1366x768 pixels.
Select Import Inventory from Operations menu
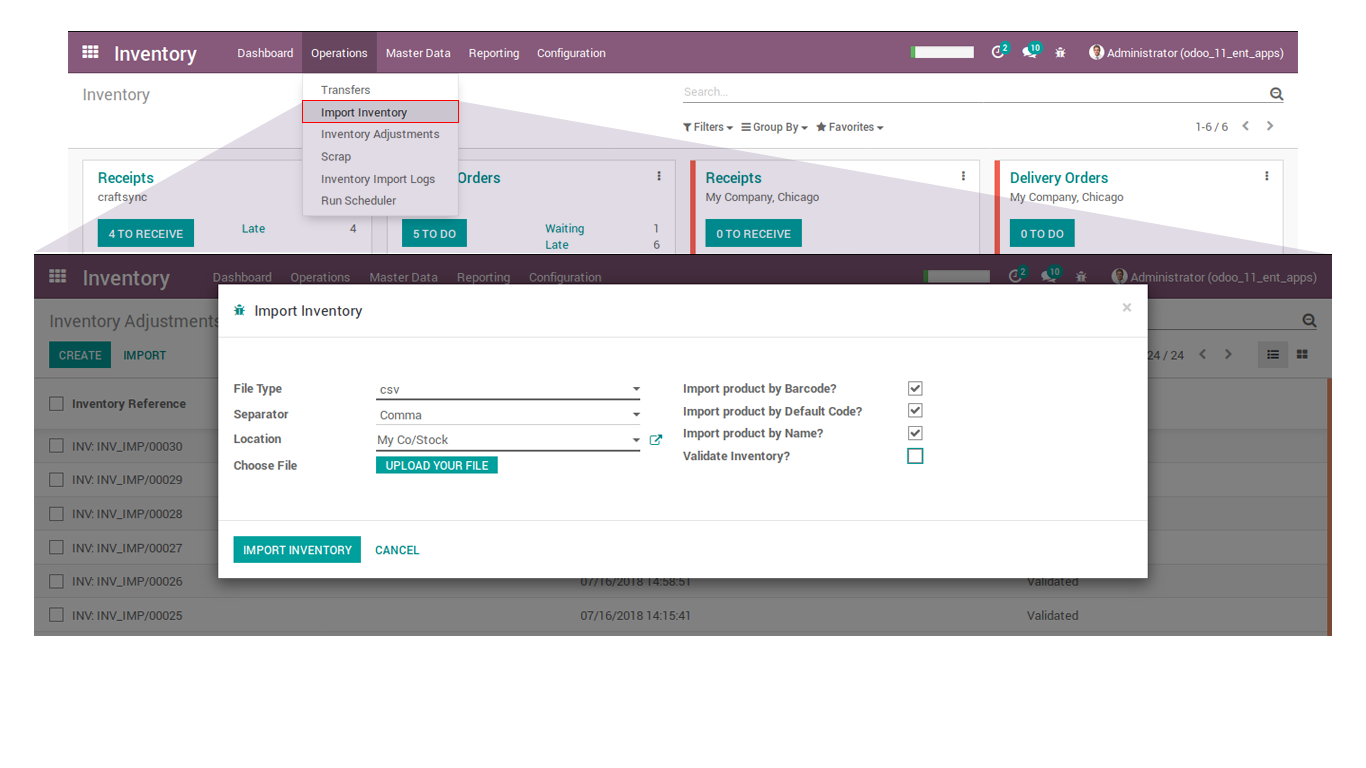click(364, 112)
